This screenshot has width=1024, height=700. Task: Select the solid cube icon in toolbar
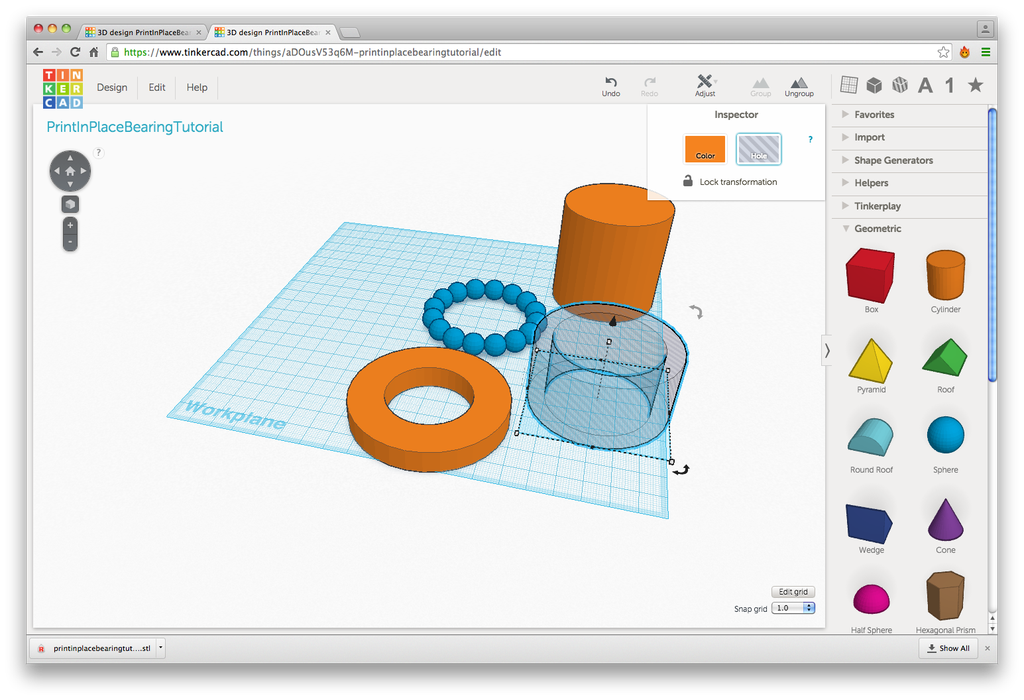pyautogui.click(x=874, y=85)
